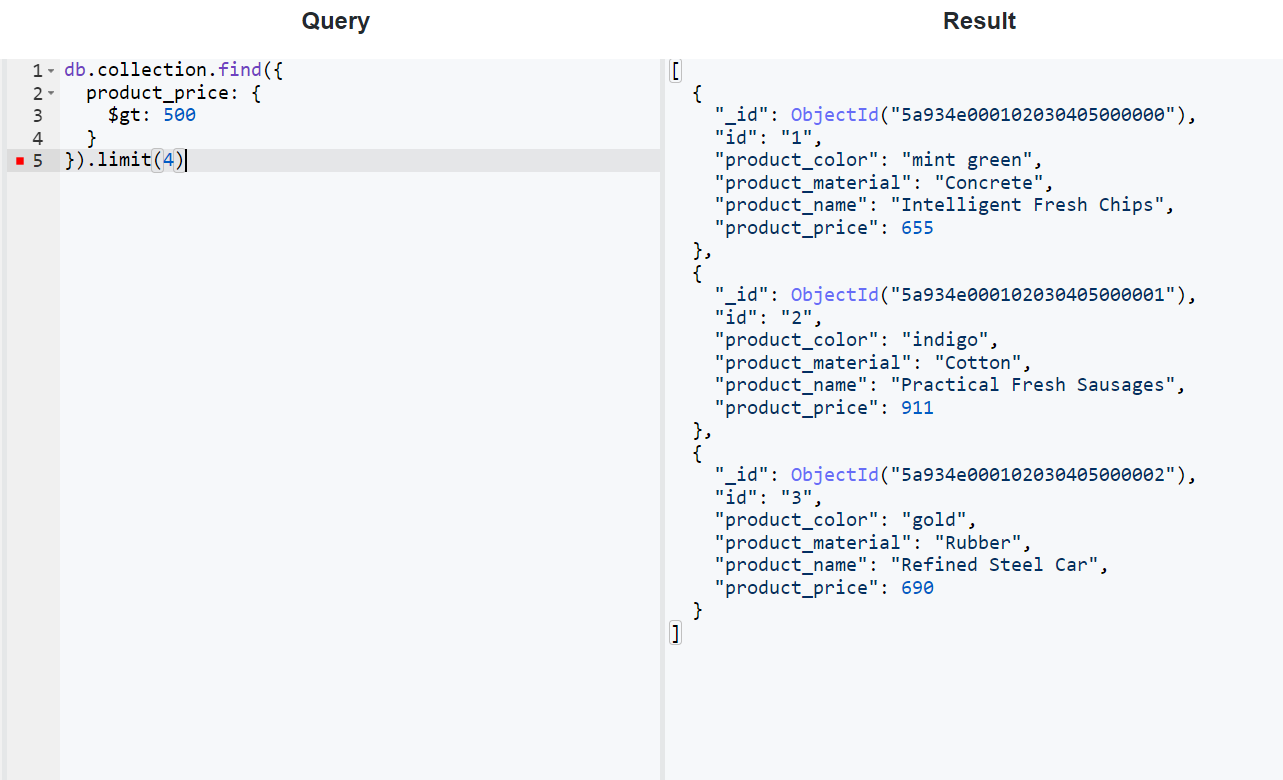Click the blue number 500 in the query
This screenshot has height=780, width=1283.
click(179, 114)
